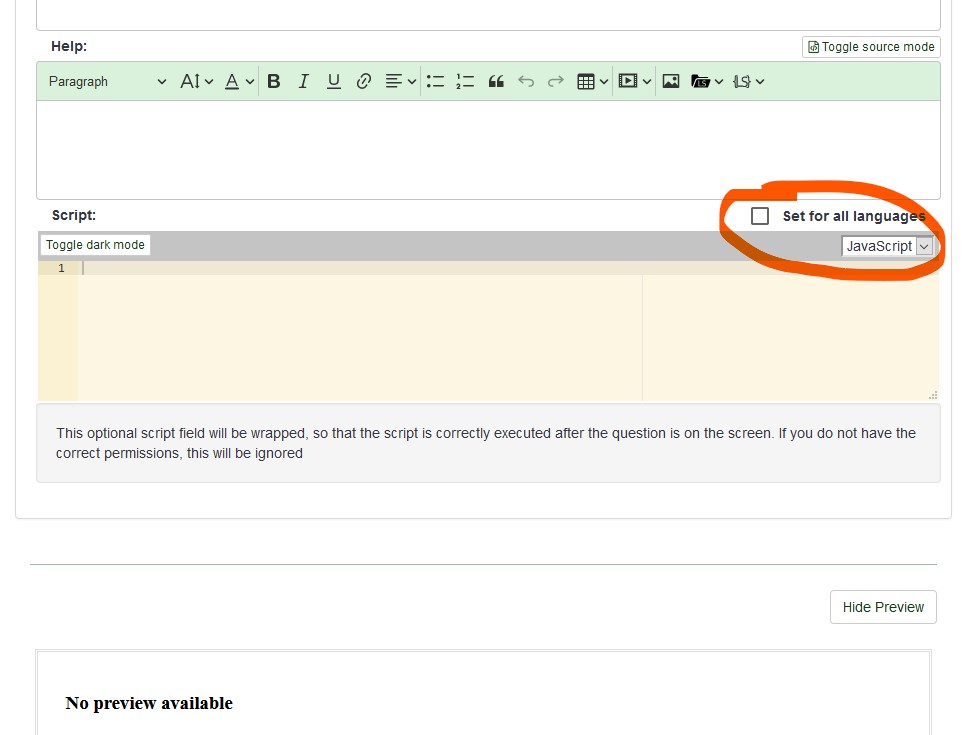Screen dimensions: 965x735
Task: Grab the script editor resize handle
Action: [x=933, y=395]
